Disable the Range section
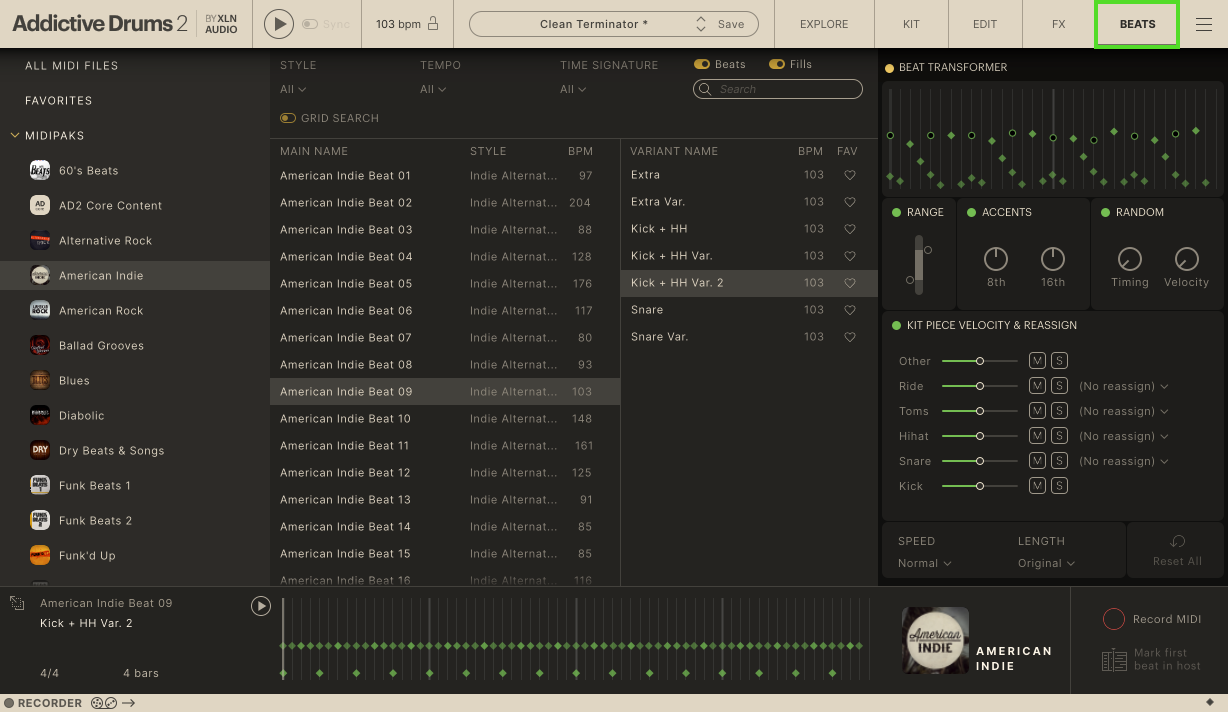The height and width of the screenshot is (712, 1228). [895, 212]
